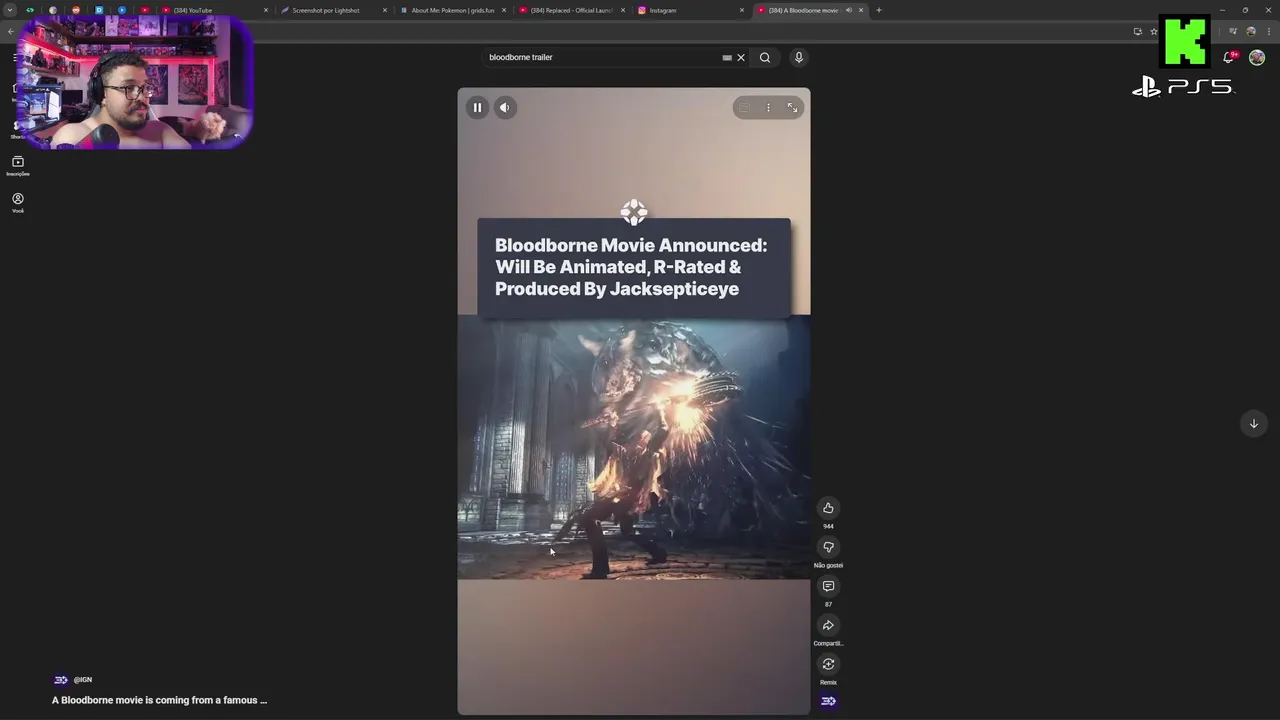Viewport: 1280px width, 720px height.
Task: Click install/cast icon in address bar
Action: point(1137,31)
